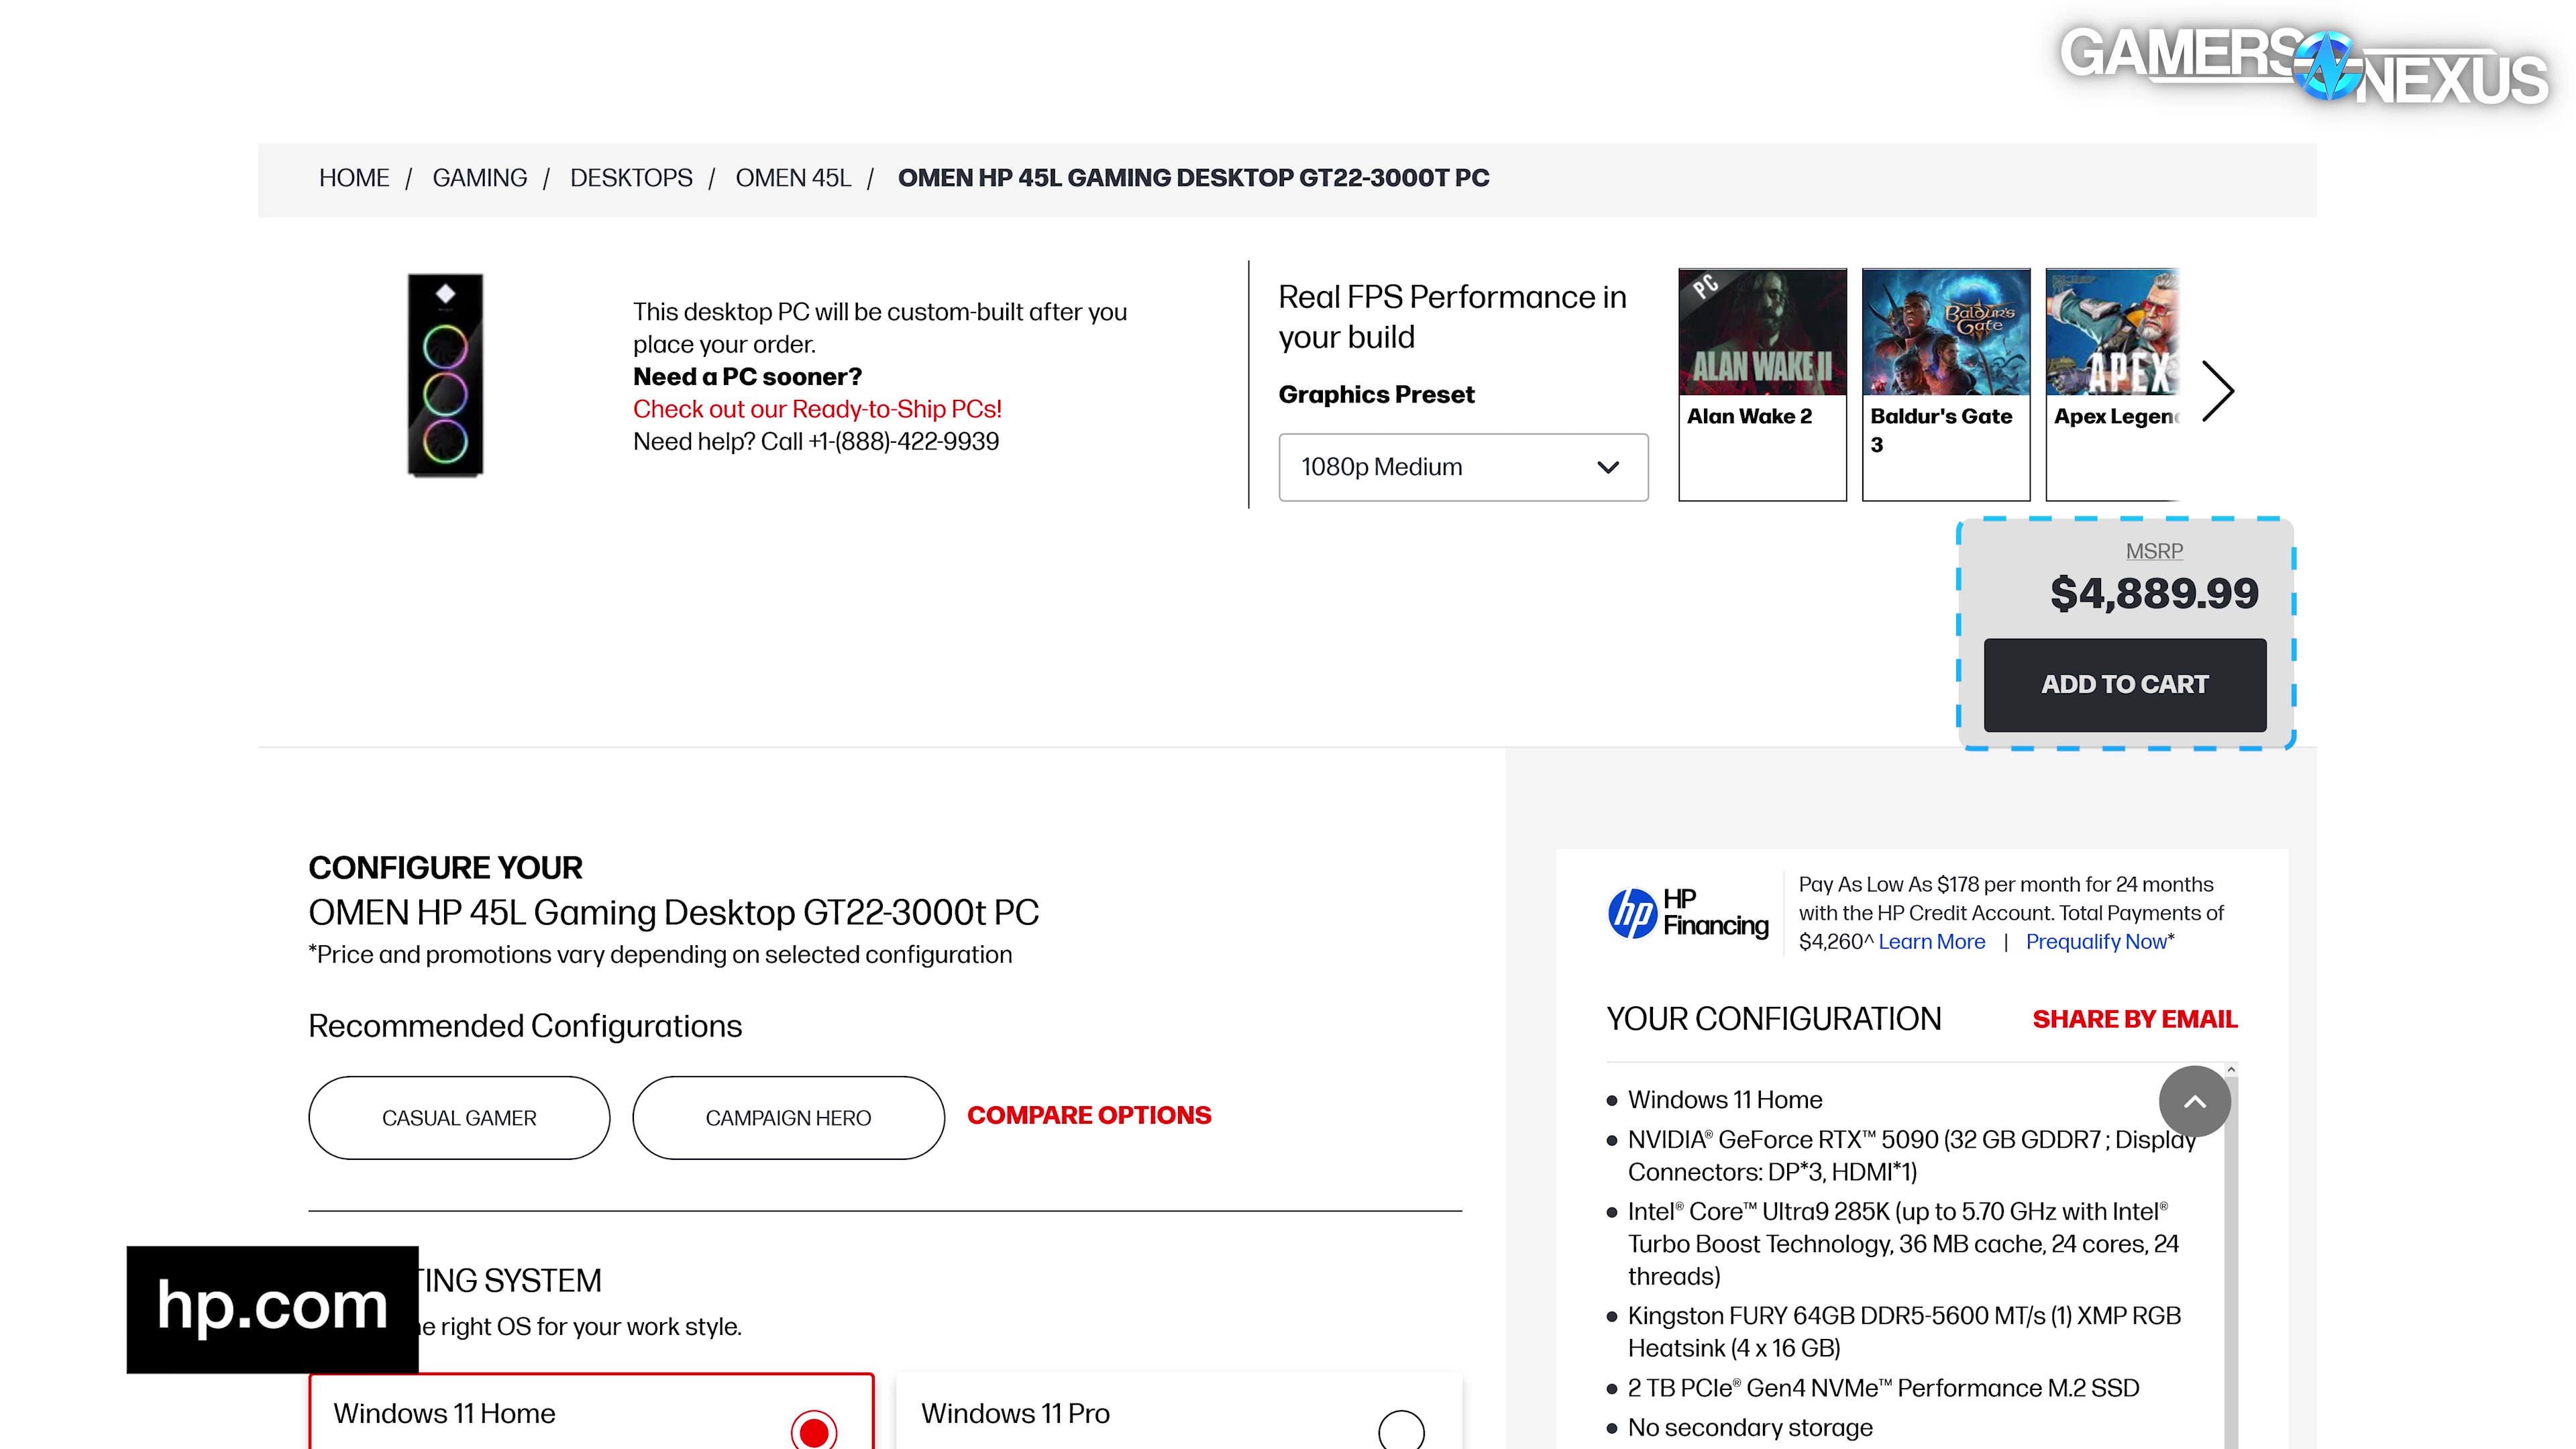
Task: Open the Graphics Preset 1080p Medium dropdown
Action: 1463,467
